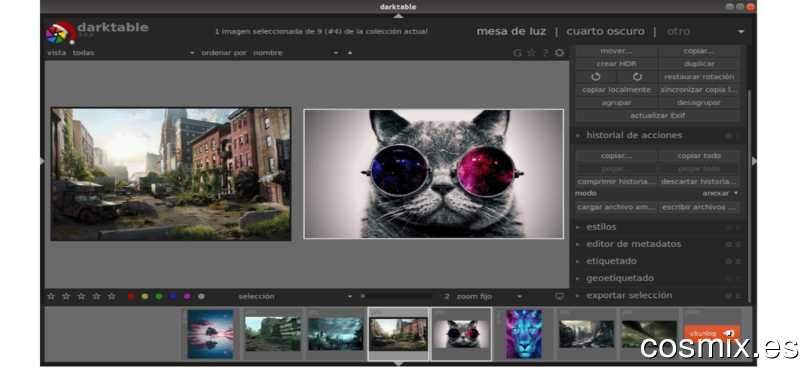Open presets menu of geoetiquetado module
This screenshot has height=367, width=800.
pyautogui.click(x=738, y=279)
